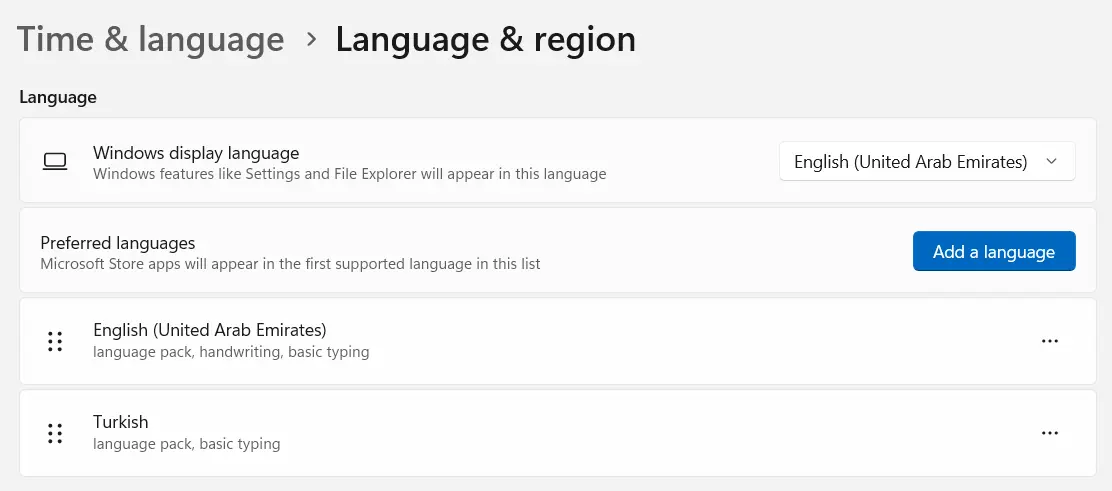Viewport: 1112px width, 491px height.
Task: Select the Turkish language row
Action: click(558, 433)
